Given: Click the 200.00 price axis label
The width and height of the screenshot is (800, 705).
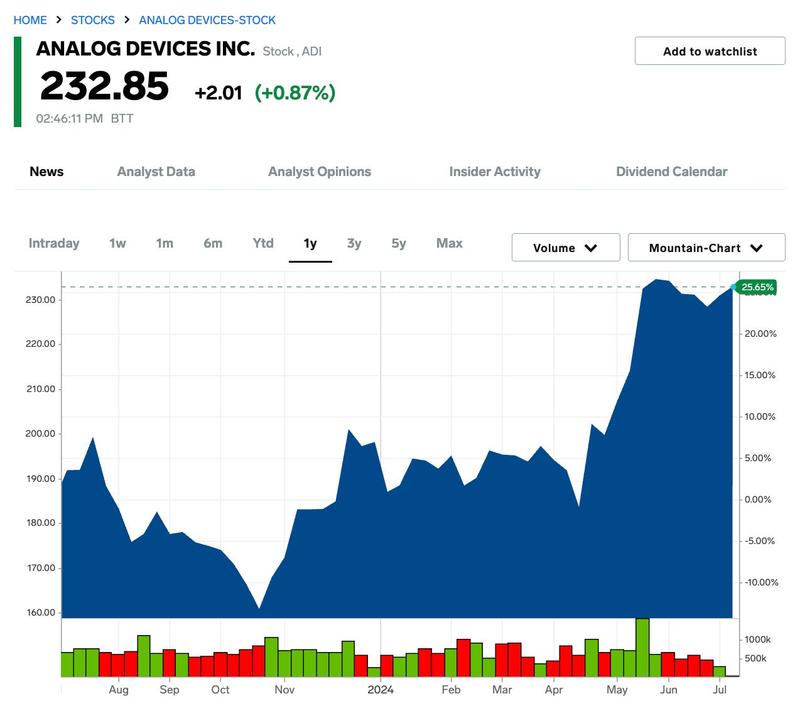Looking at the screenshot, I should pos(40,434).
